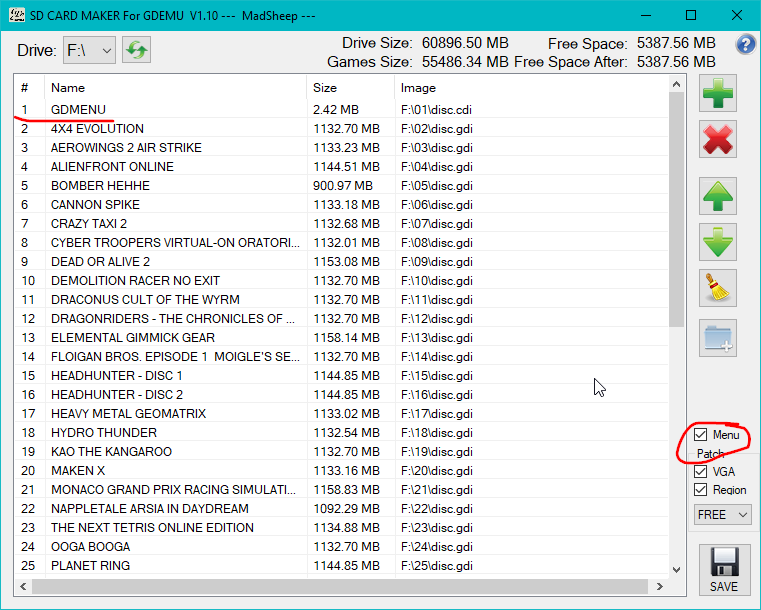Select the OOGA BOOGA row
This screenshot has height=610, width=761.
pos(341,546)
